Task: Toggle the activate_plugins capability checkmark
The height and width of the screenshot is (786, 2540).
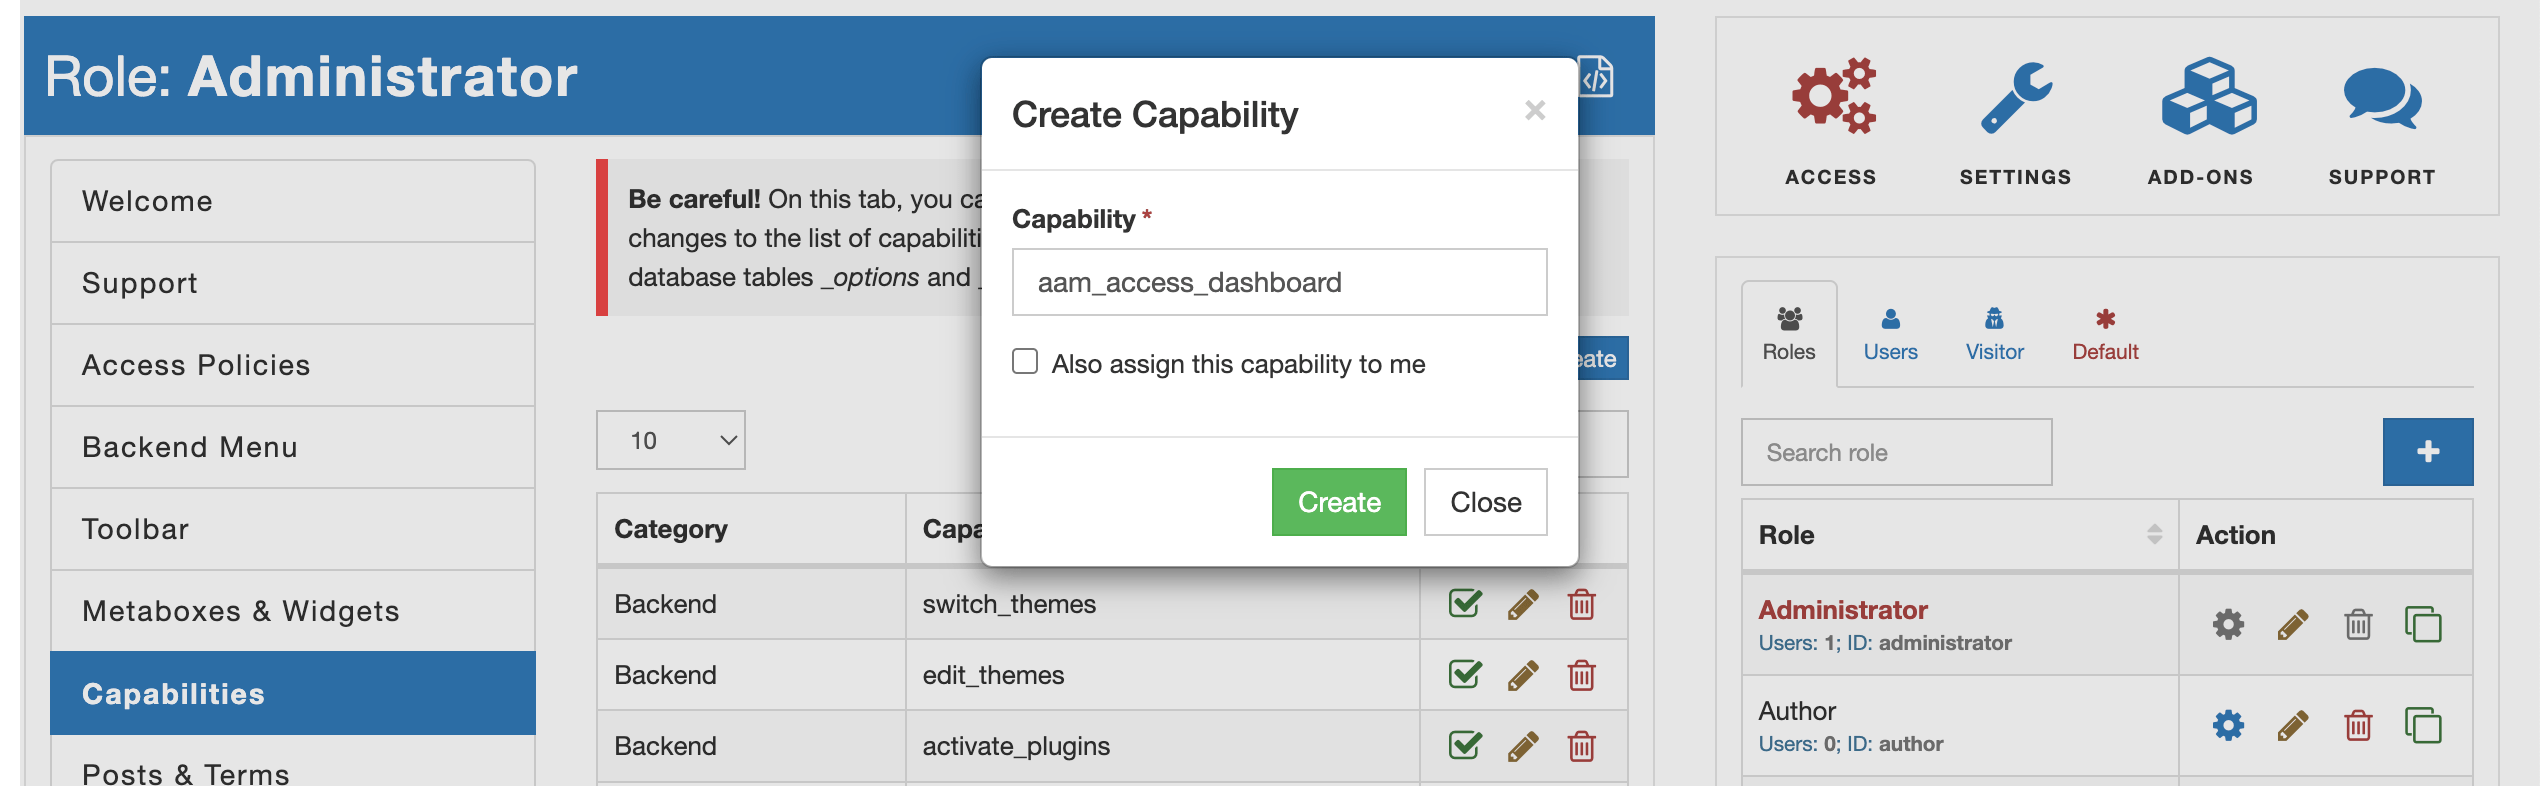Action: click(x=1465, y=745)
